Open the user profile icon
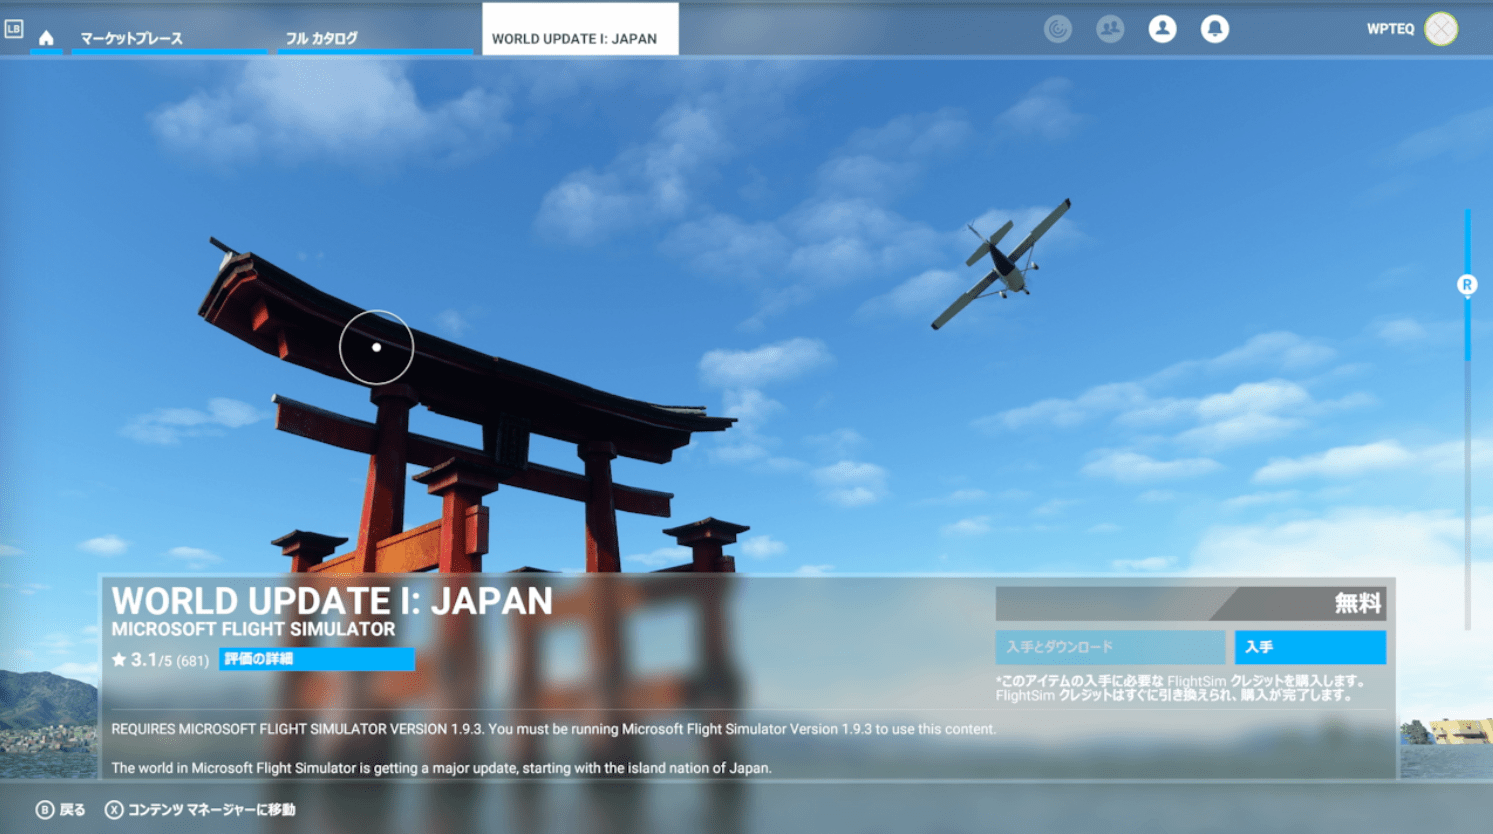The image size is (1493, 834). (1162, 29)
